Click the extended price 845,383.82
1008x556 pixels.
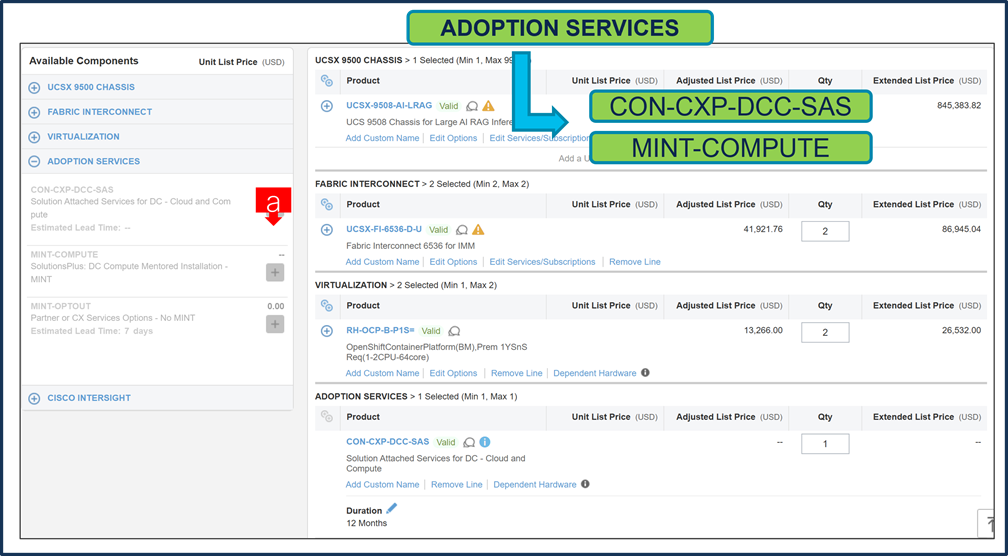coord(959,105)
